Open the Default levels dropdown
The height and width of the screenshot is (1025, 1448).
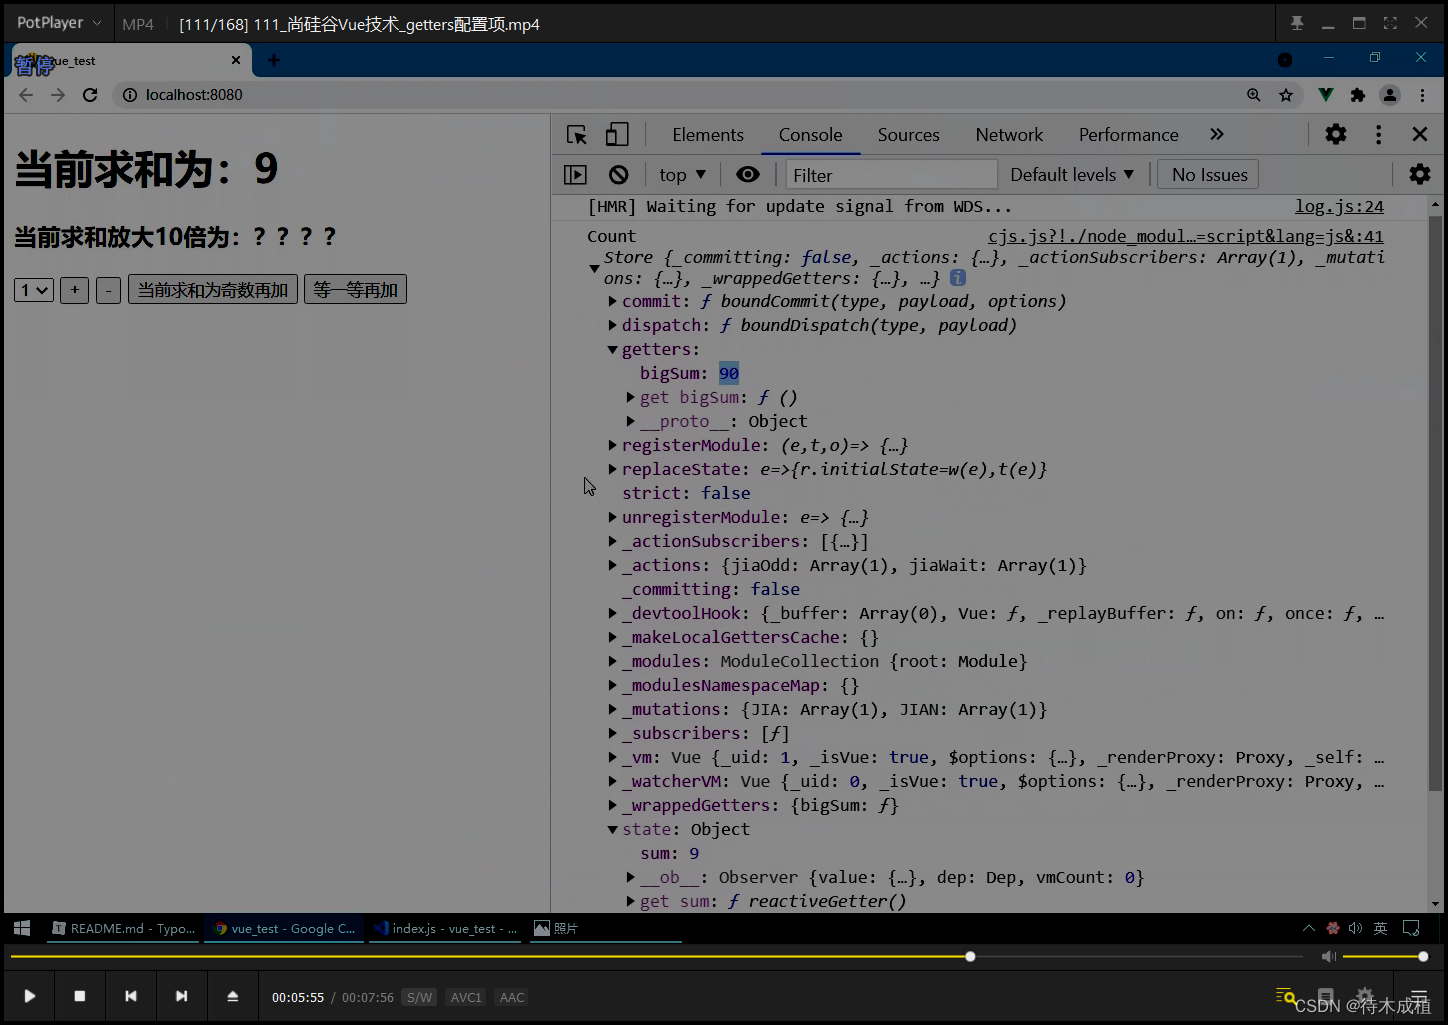pos(1071,174)
